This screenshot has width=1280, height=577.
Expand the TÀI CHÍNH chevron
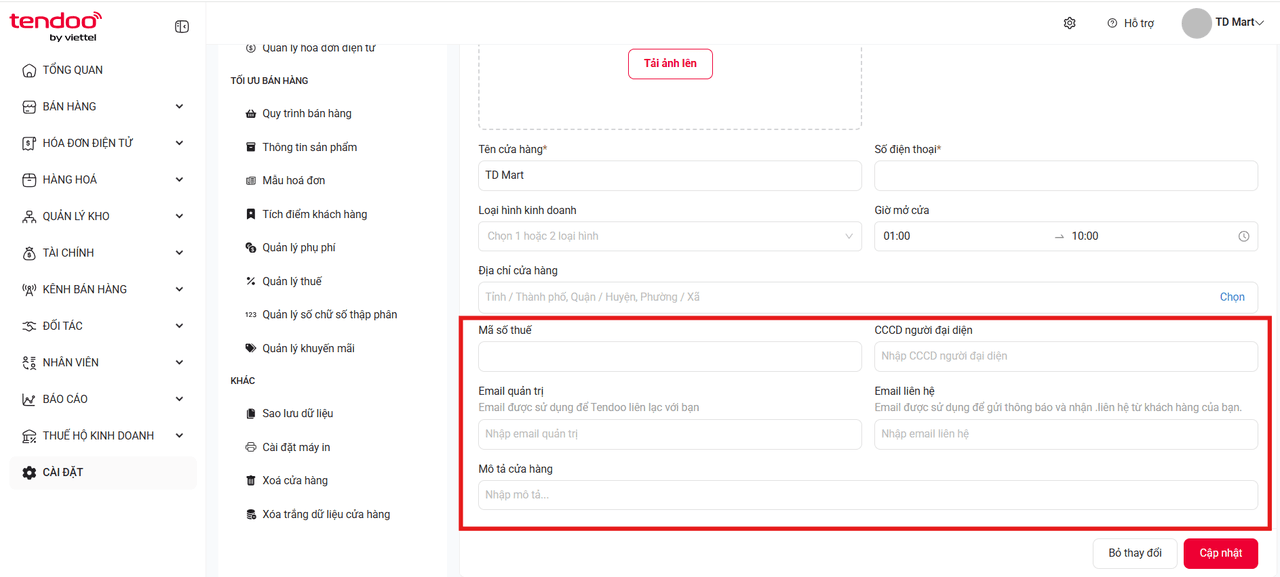click(x=180, y=253)
